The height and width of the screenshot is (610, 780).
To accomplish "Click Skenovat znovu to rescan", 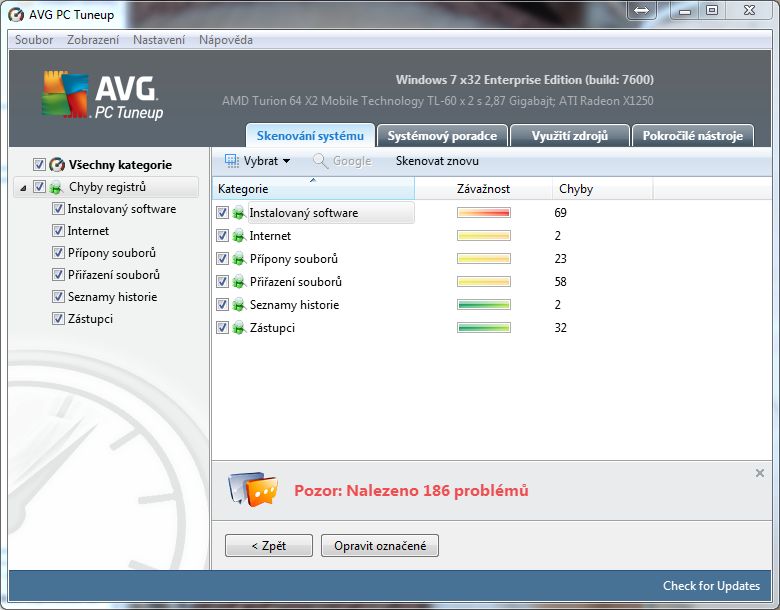I will pyautogui.click(x=437, y=161).
